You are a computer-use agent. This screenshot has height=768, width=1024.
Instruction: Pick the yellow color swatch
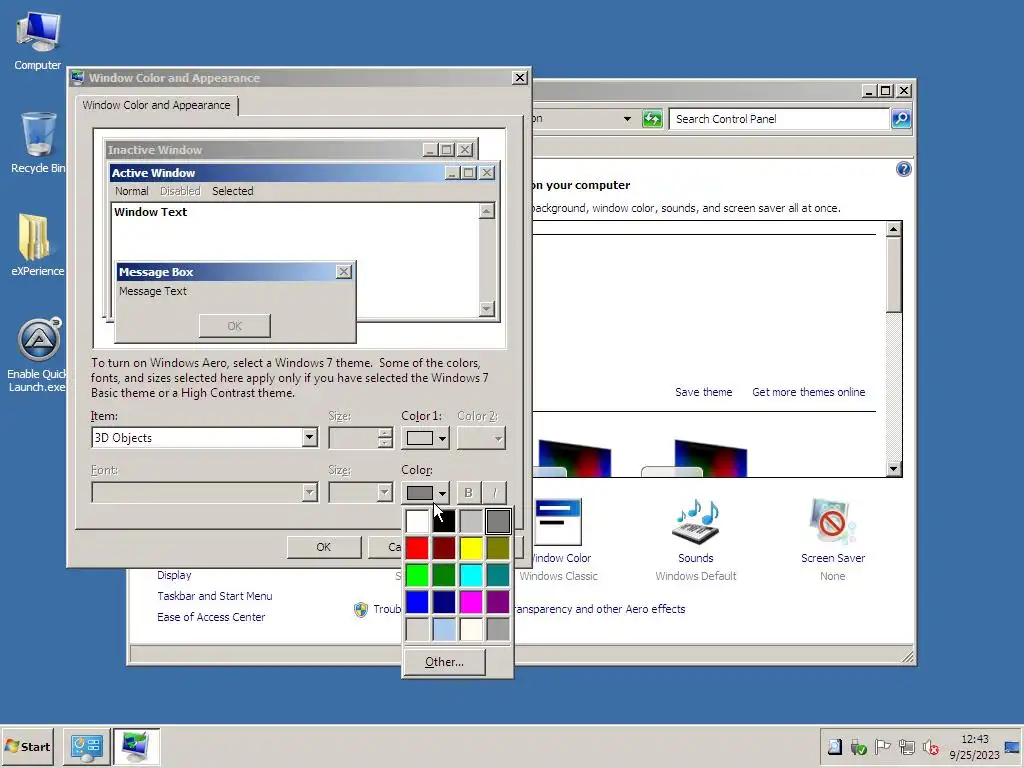(471, 548)
